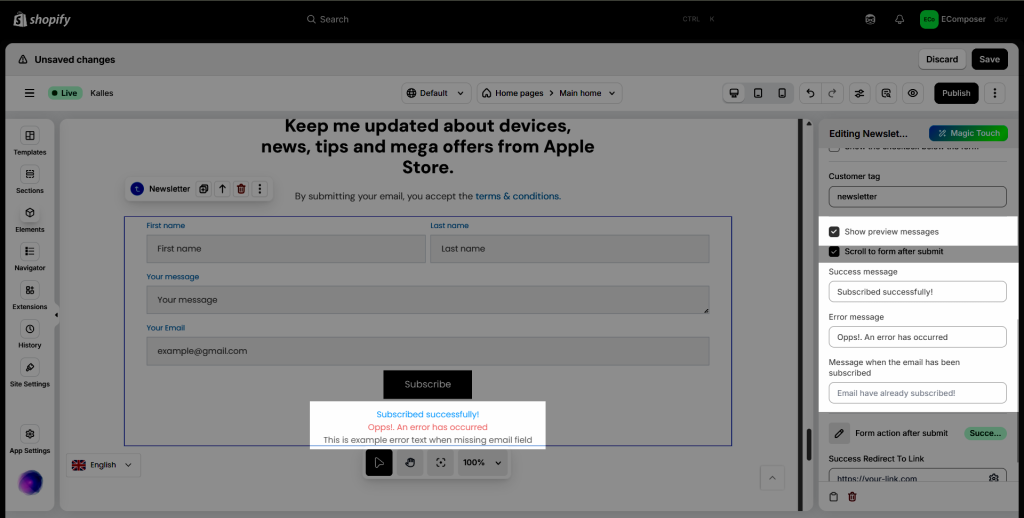The height and width of the screenshot is (518, 1024).
Task: Open the Navigator panel
Action: (30, 256)
